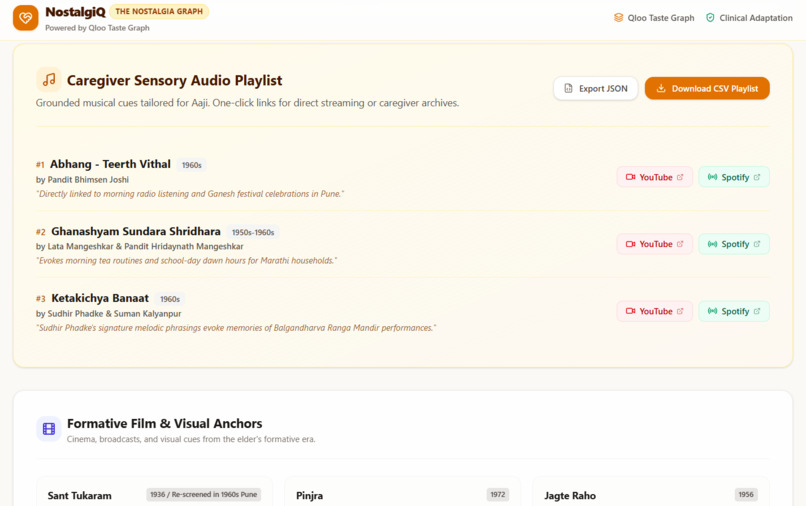
Task: Click the morning tea routines quote
Action: (187, 261)
